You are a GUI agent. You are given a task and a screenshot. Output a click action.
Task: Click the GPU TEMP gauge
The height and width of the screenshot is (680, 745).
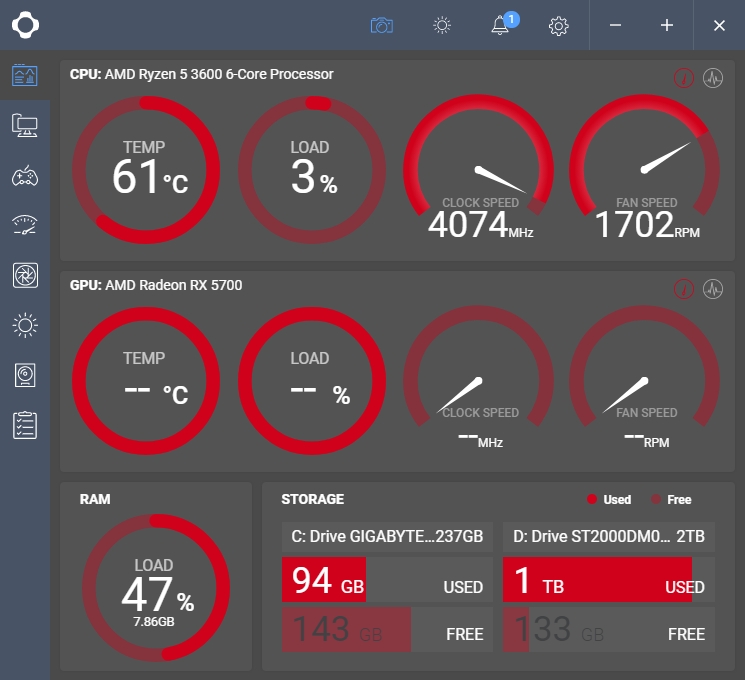click(146, 381)
